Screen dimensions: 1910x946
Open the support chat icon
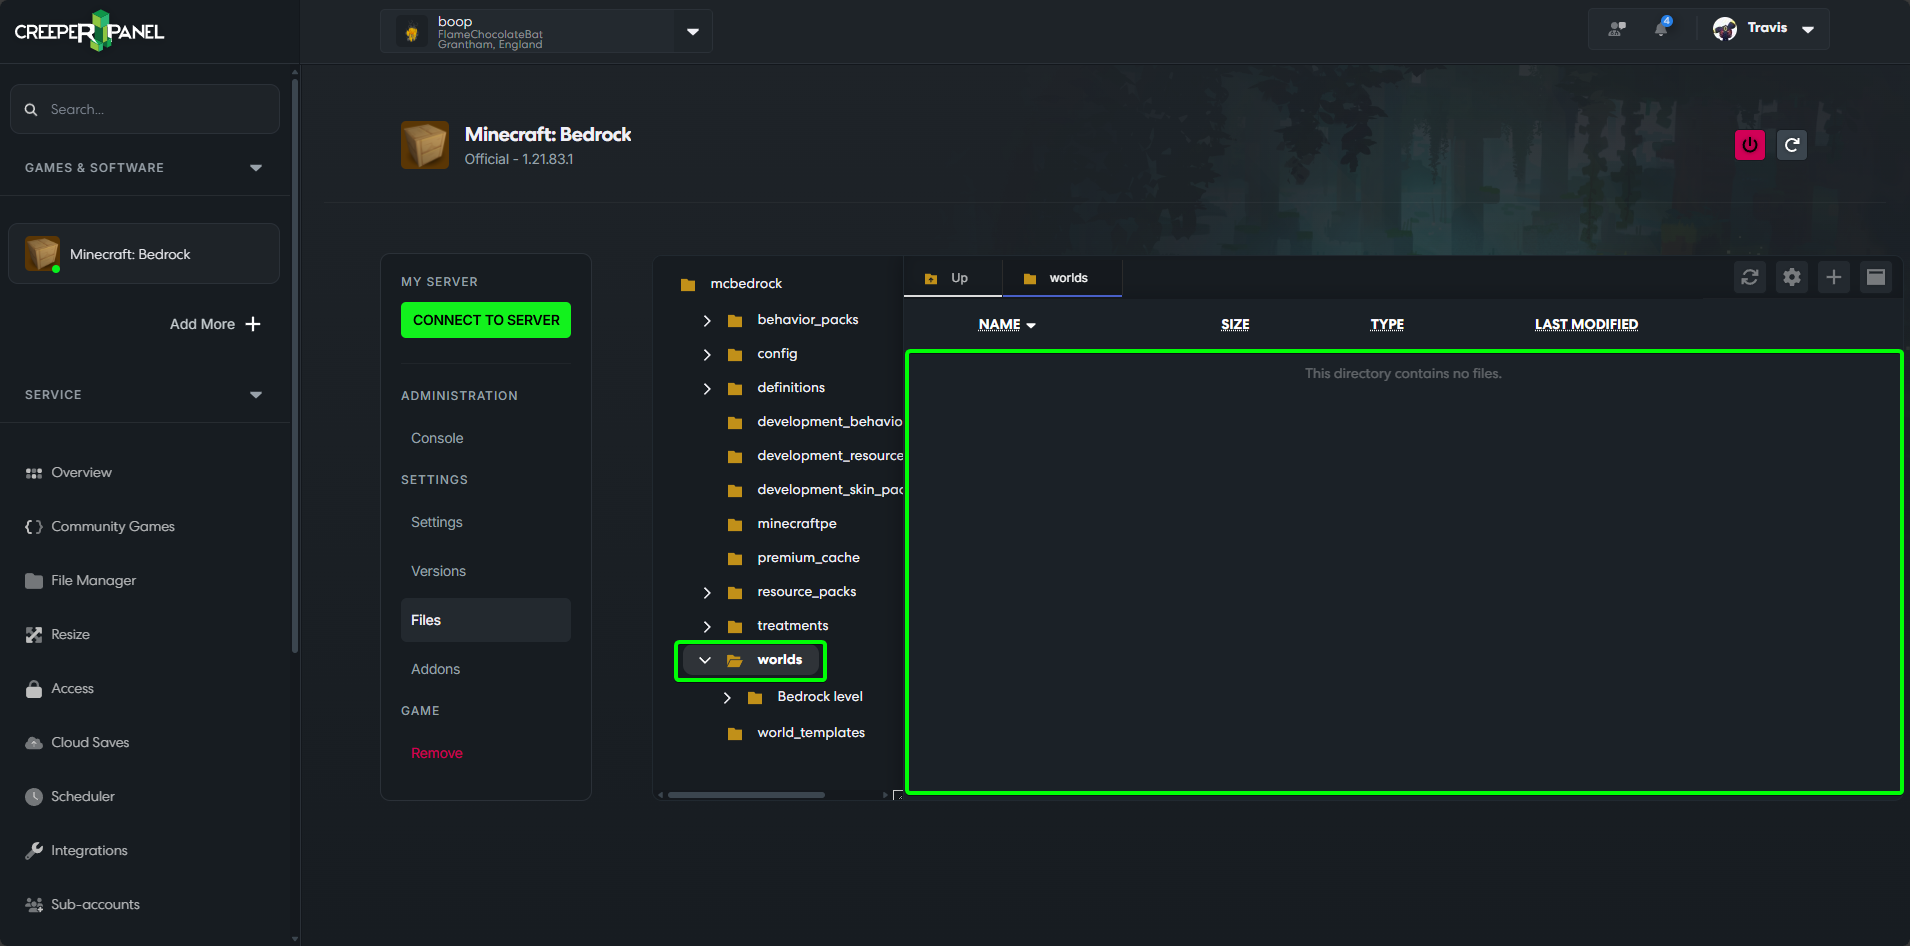point(1615,28)
